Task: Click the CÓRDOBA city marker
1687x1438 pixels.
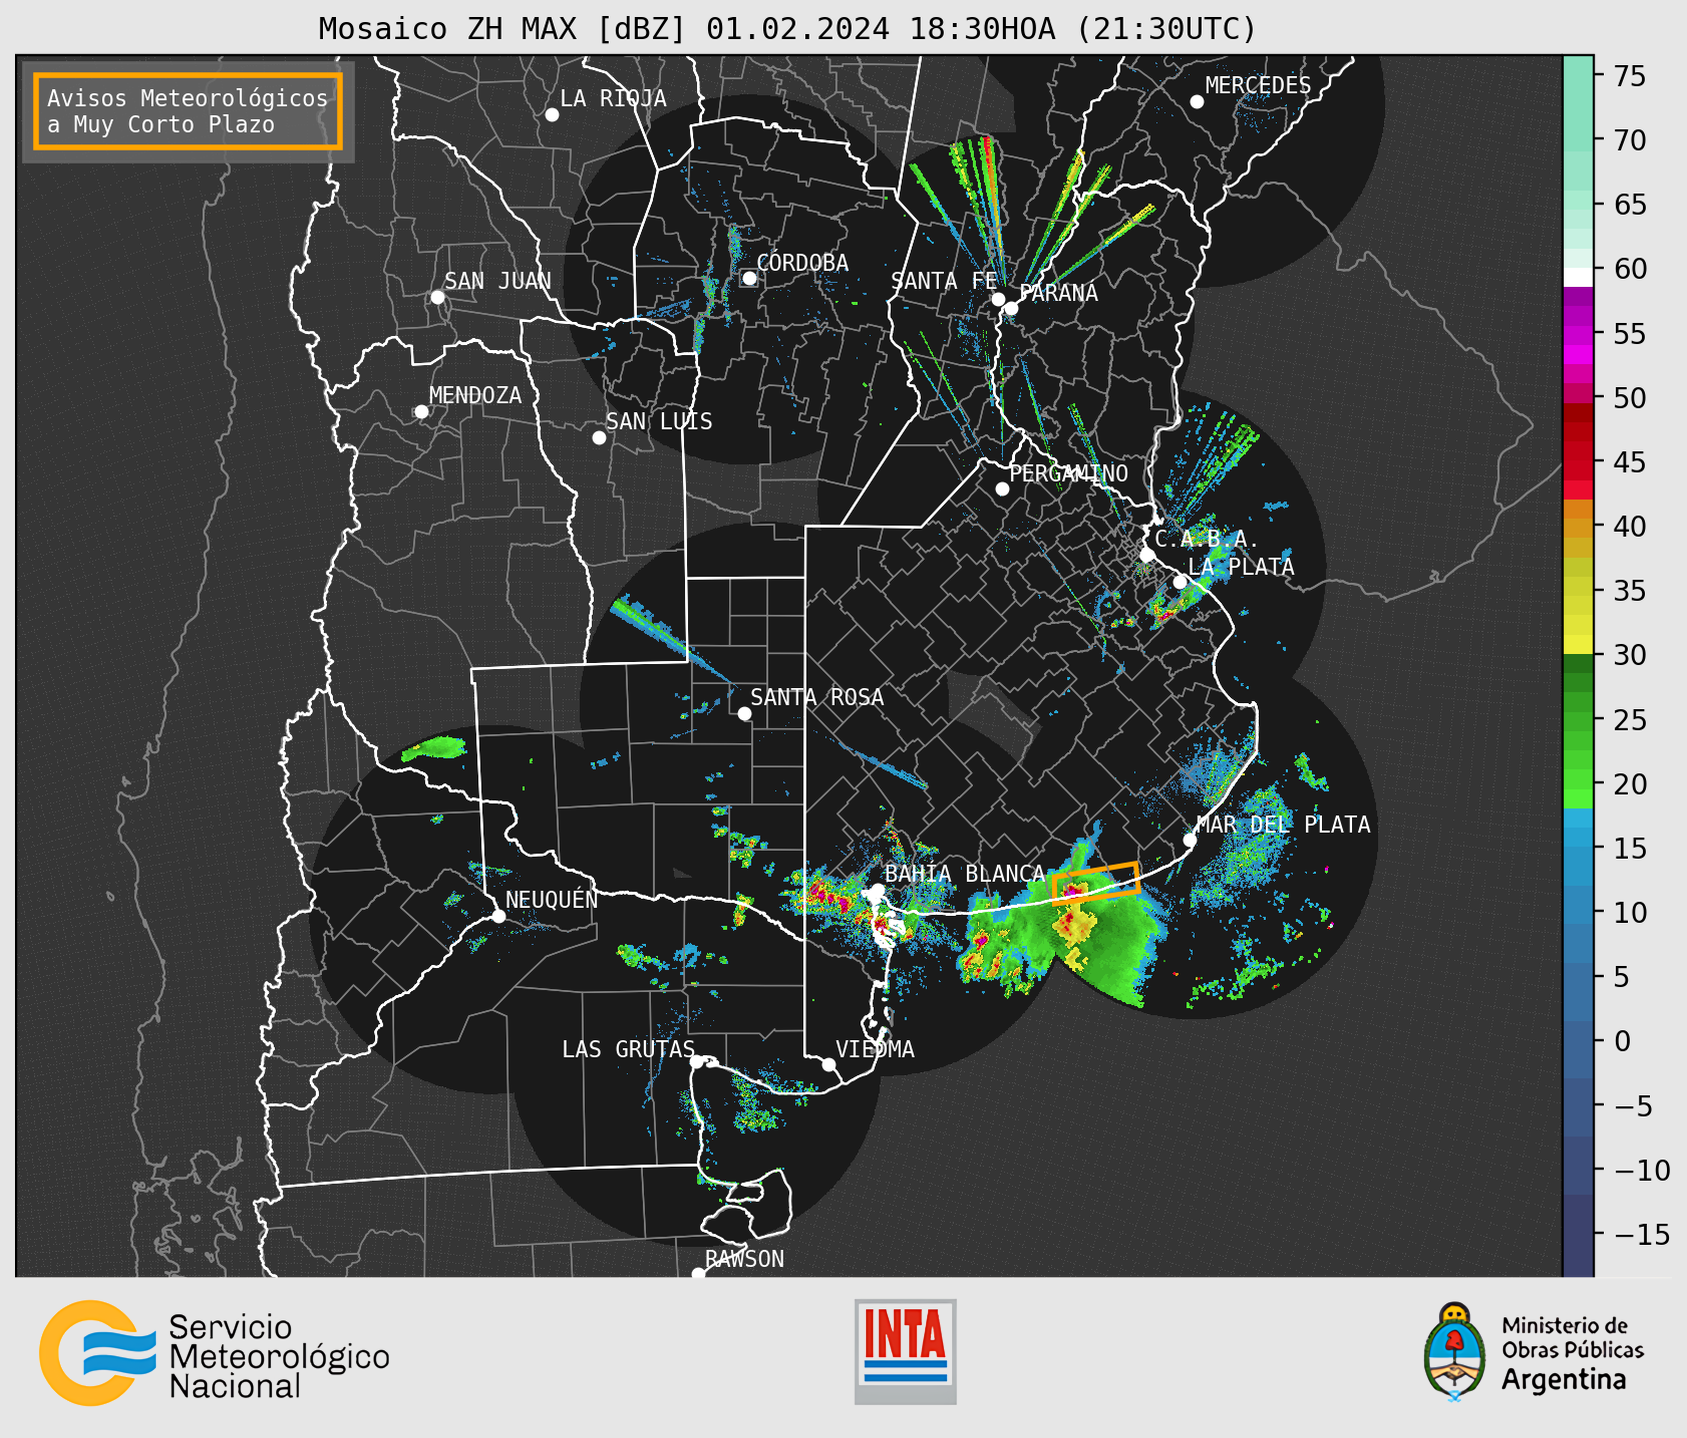Action: coord(749,278)
